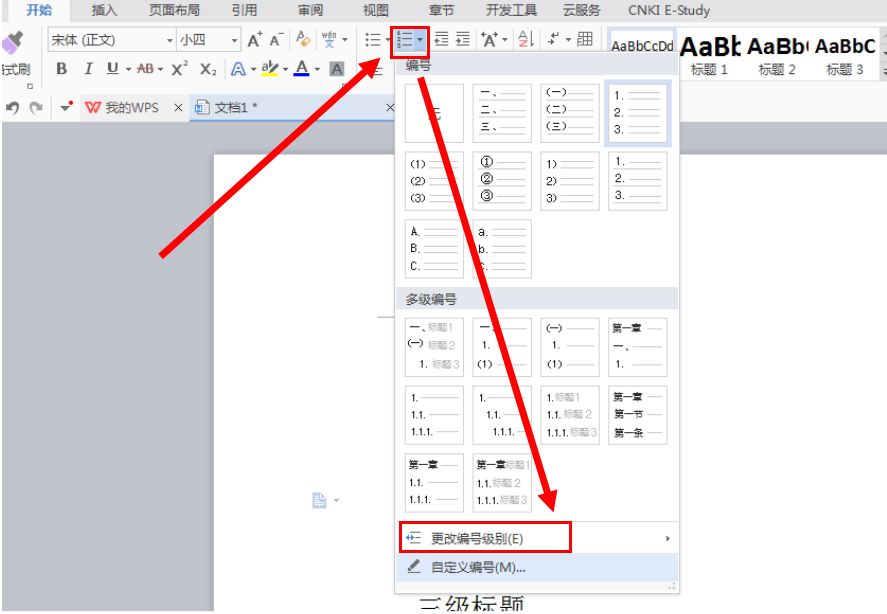Switch to the 页面布局 ribbon tab
This screenshot has height=614, width=887.
coord(174,10)
